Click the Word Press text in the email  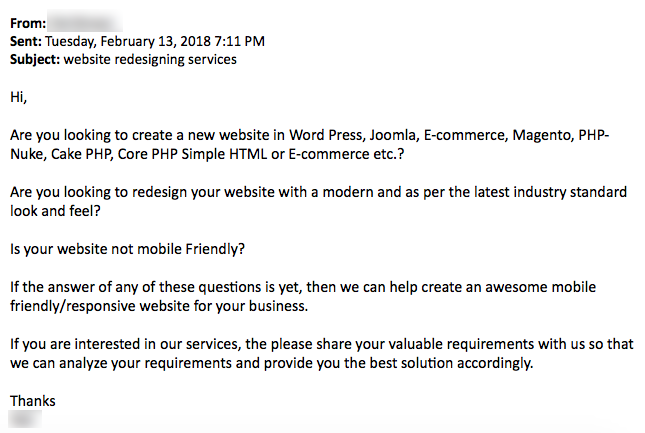[x=327, y=135]
